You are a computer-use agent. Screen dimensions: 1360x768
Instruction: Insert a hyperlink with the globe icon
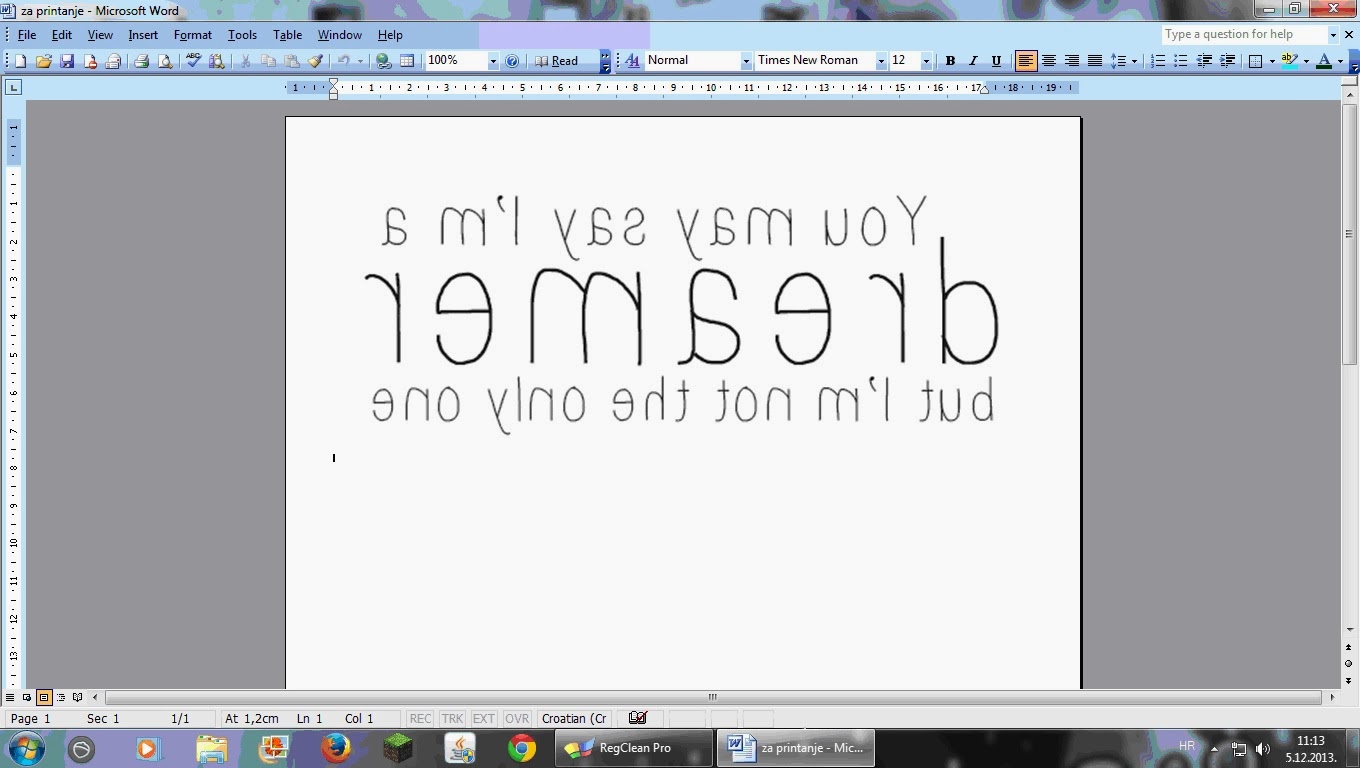pyautogui.click(x=383, y=61)
